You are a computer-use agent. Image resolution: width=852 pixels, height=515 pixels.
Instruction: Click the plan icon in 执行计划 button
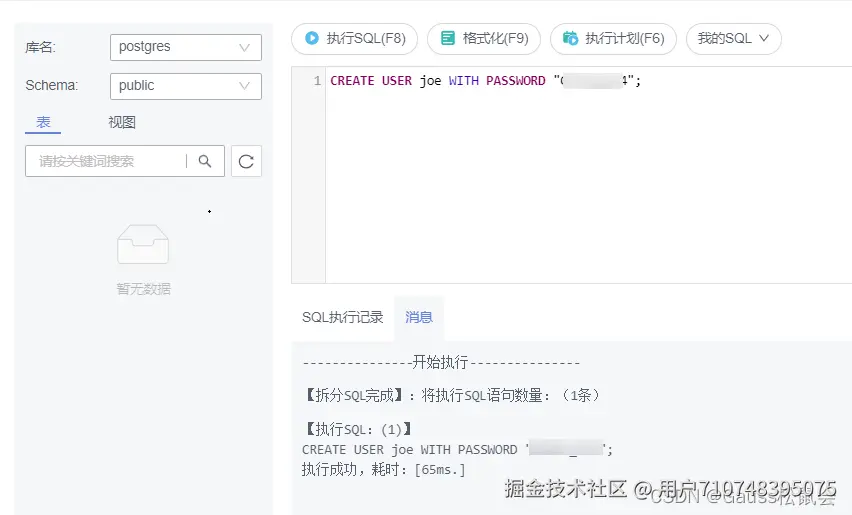point(570,38)
